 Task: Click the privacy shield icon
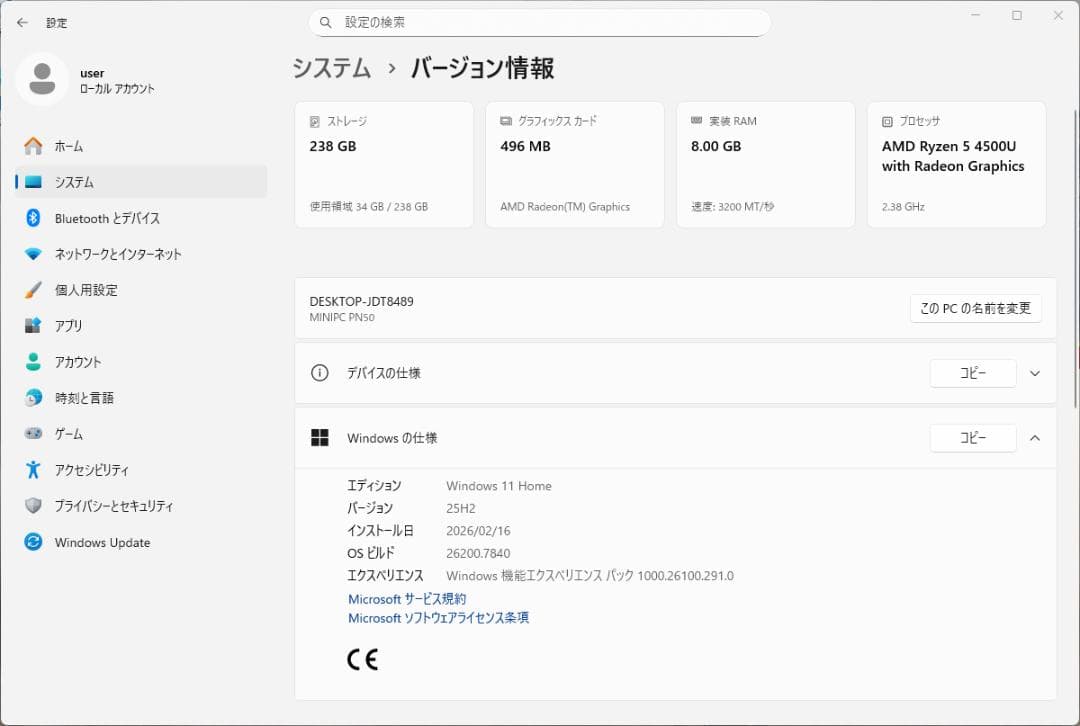tap(33, 506)
